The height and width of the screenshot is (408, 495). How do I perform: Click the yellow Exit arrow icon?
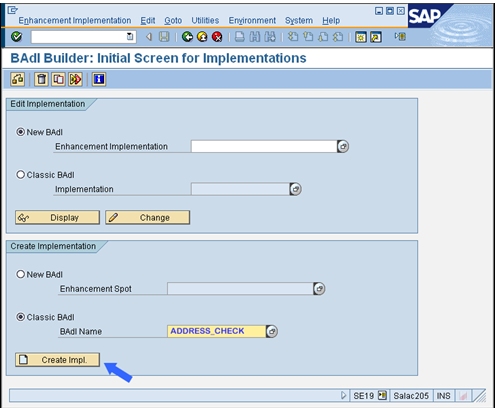pos(202,37)
